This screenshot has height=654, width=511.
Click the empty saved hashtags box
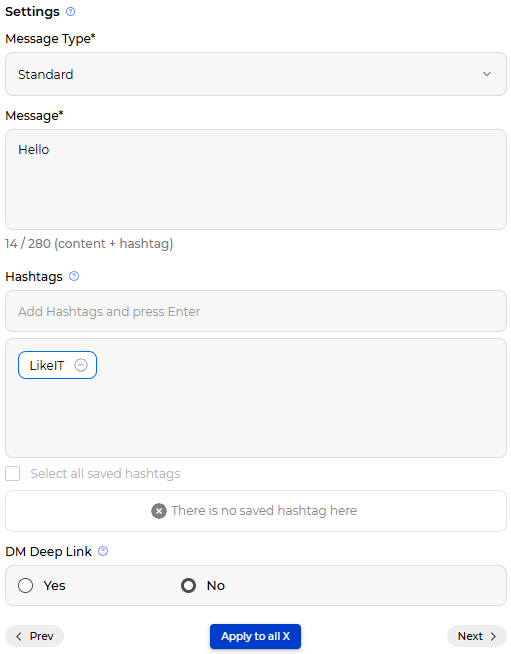pyautogui.click(x=256, y=511)
